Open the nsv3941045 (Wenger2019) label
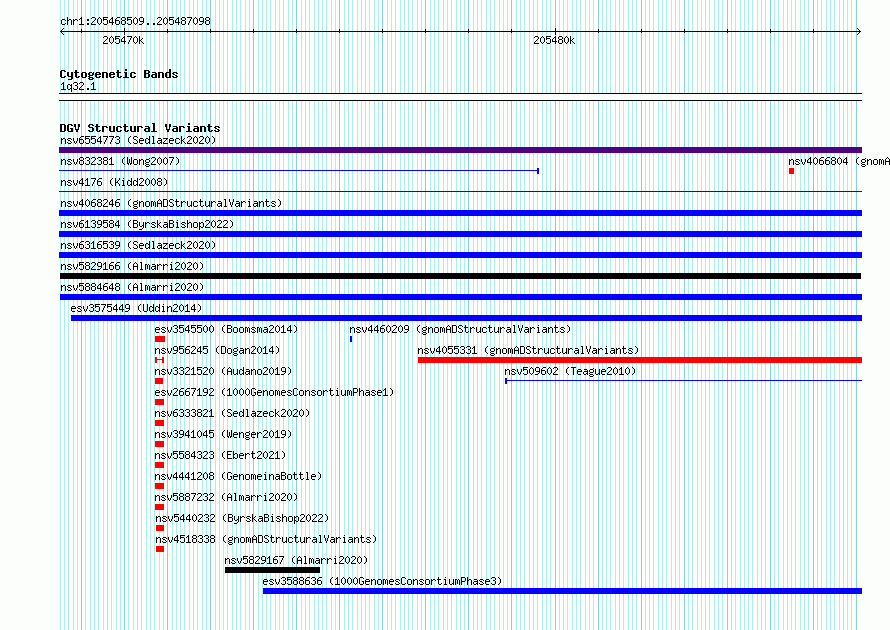The height and width of the screenshot is (630, 890). pyautogui.click(x=223, y=434)
